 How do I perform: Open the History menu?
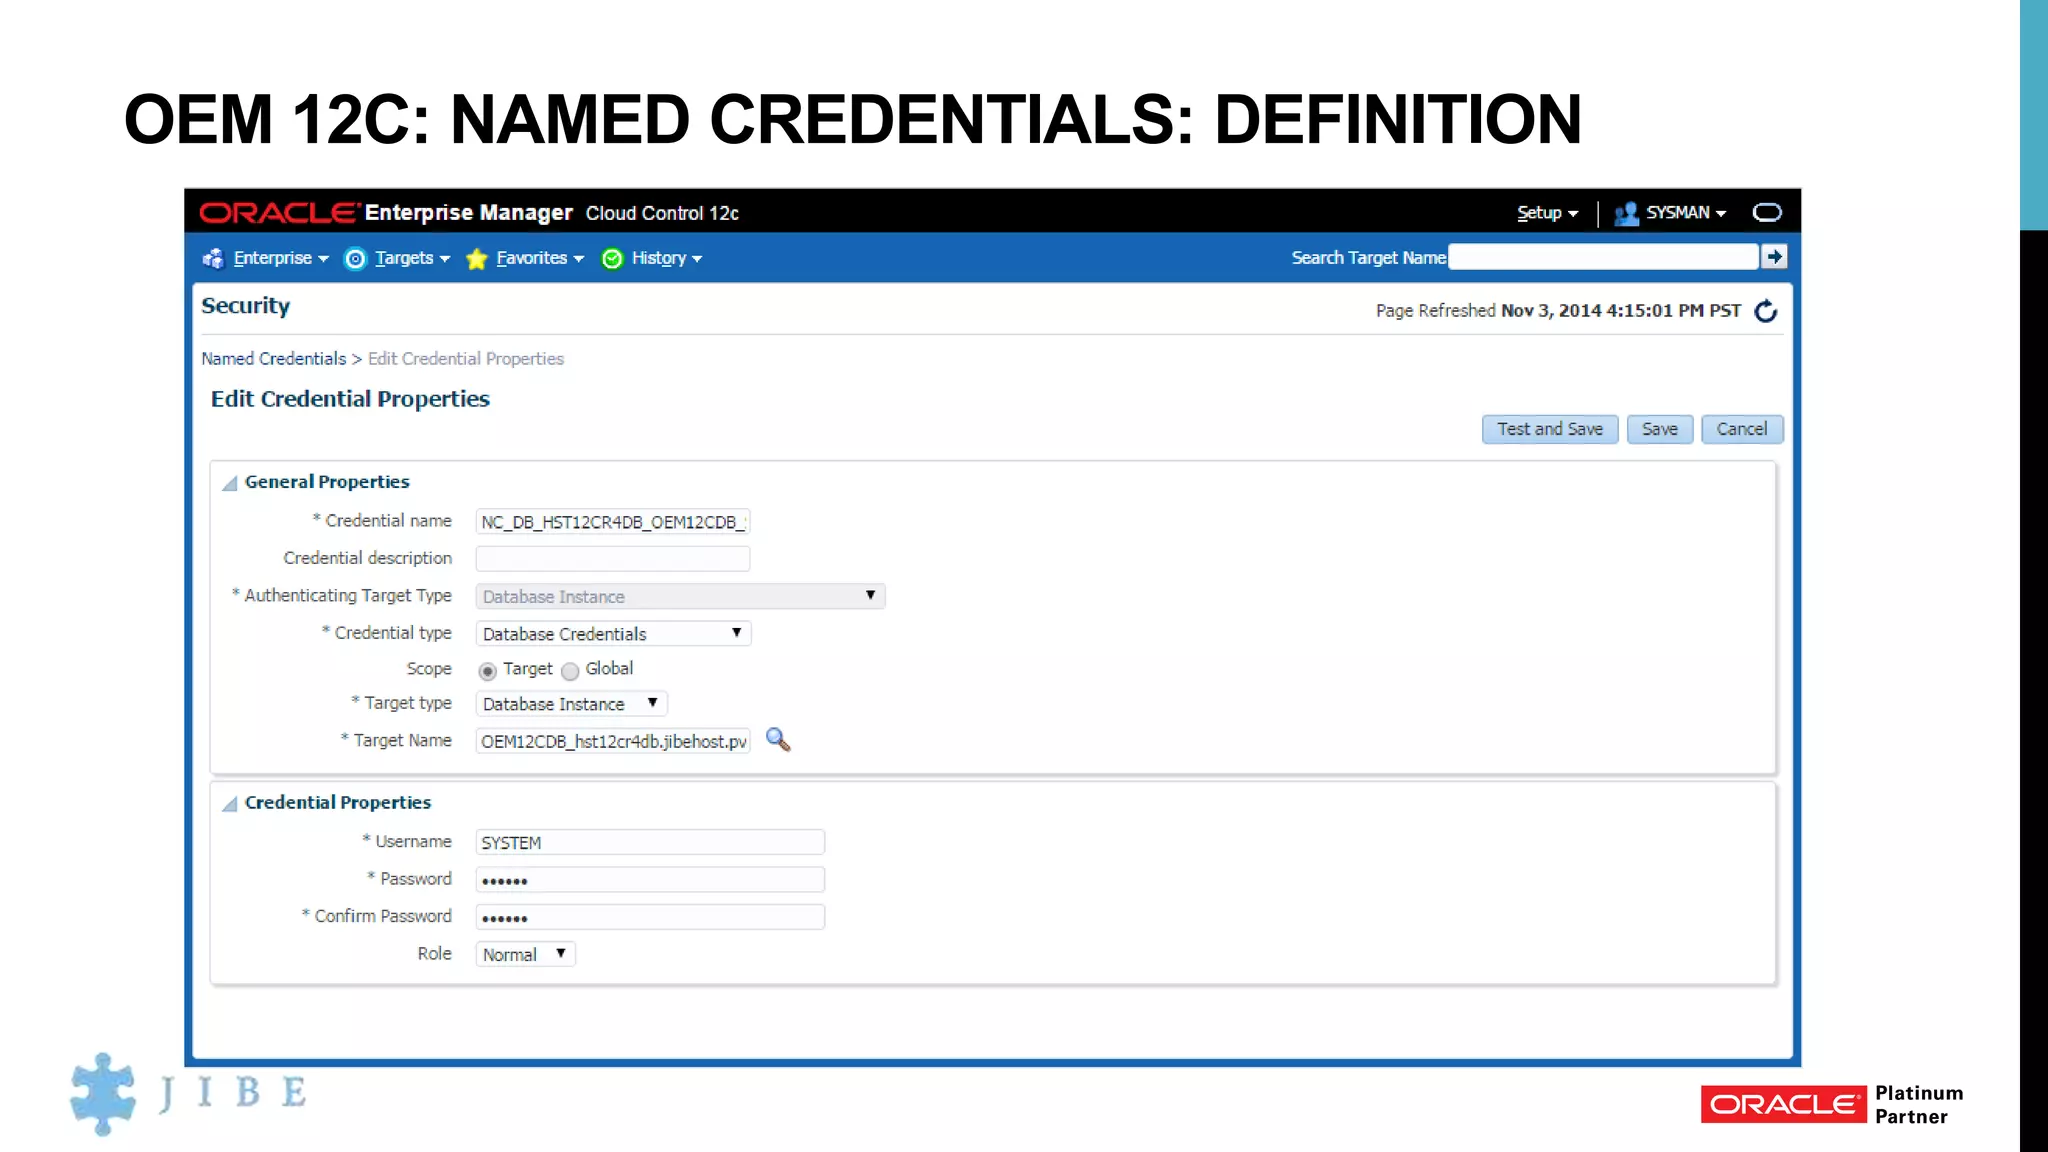tap(666, 258)
